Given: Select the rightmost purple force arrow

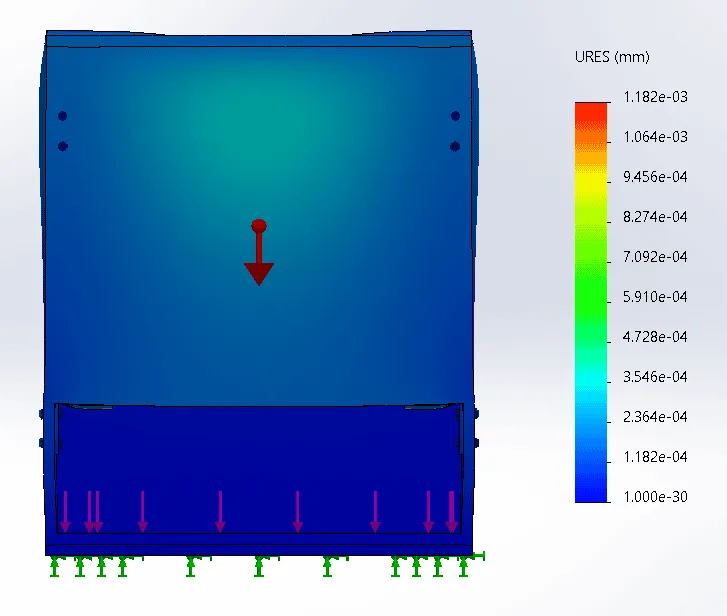Looking at the screenshot, I should tap(452, 511).
